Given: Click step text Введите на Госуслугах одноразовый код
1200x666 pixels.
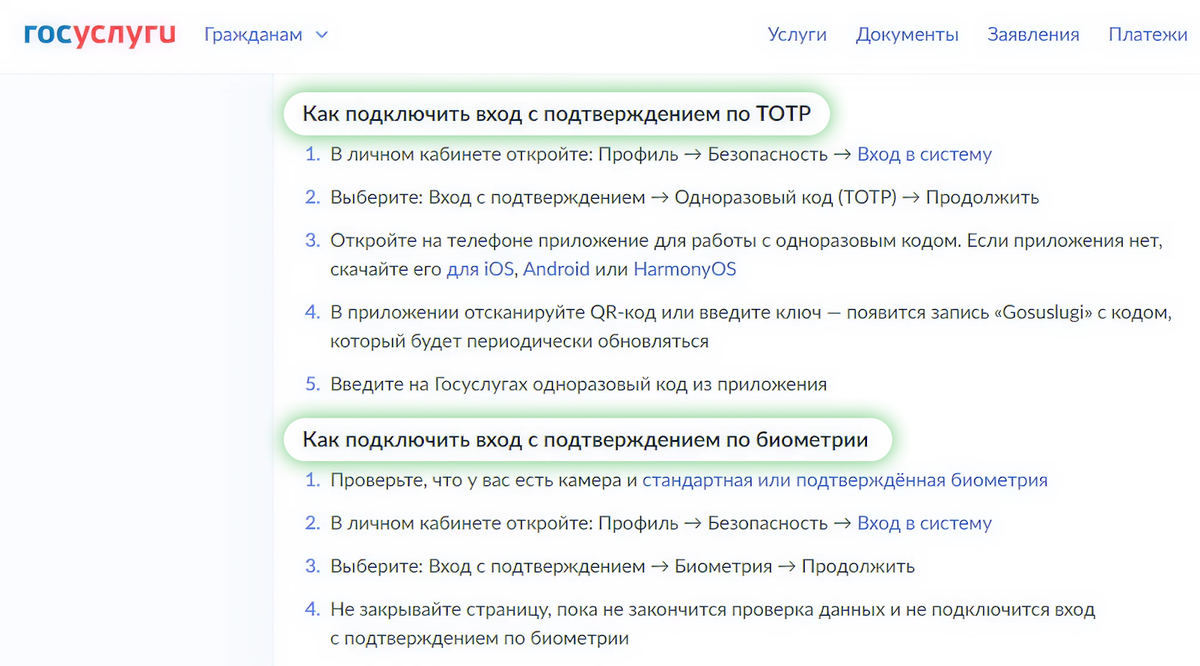Looking at the screenshot, I should pyautogui.click(x=579, y=384).
